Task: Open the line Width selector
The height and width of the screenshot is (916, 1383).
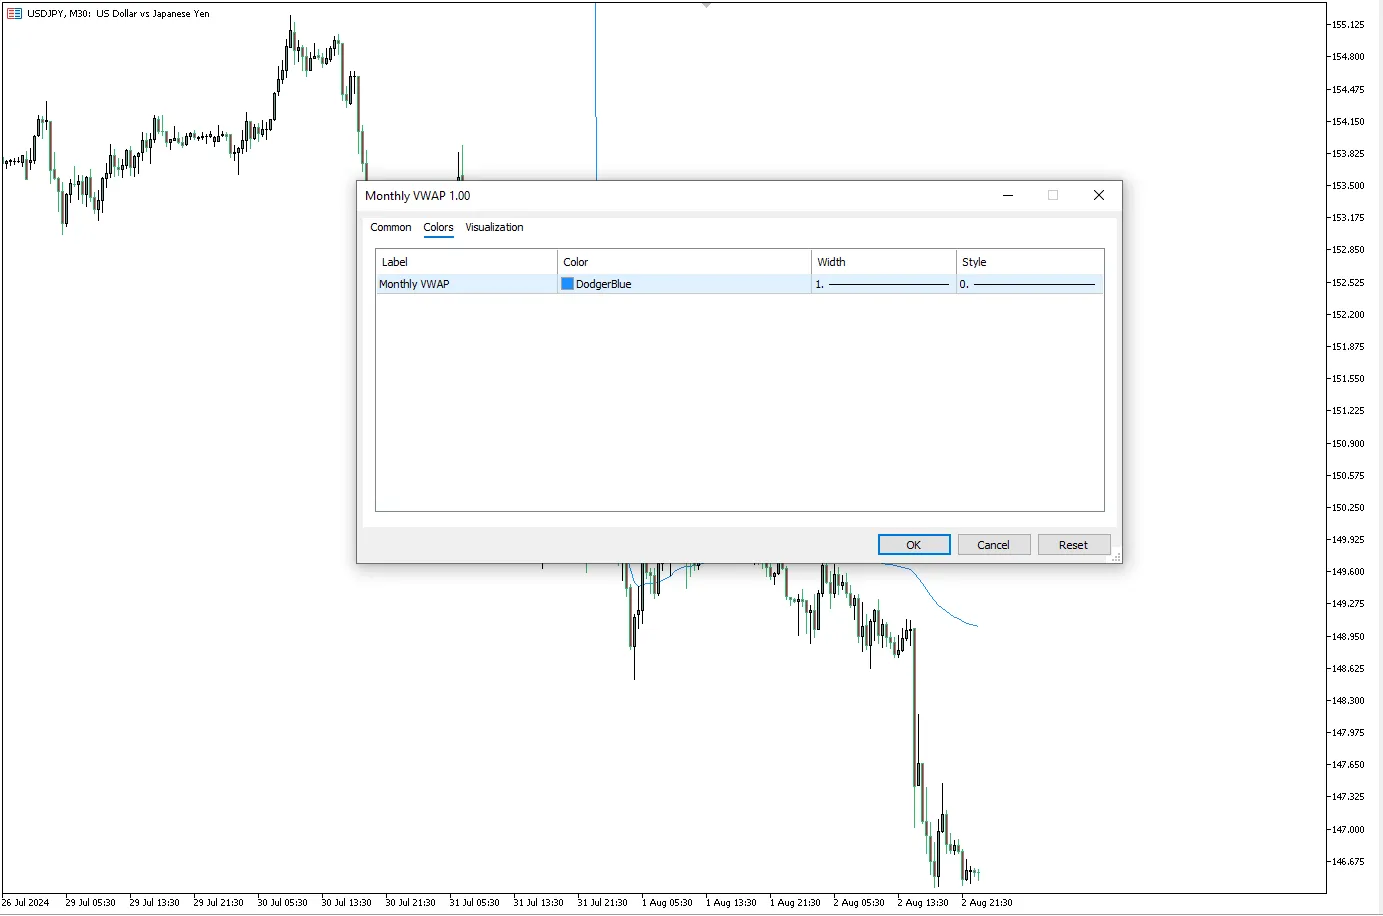Action: pyautogui.click(x=882, y=284)
